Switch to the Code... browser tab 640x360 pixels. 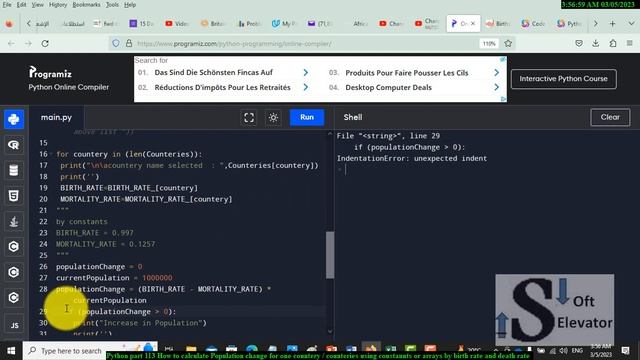(x=533, y=24)
